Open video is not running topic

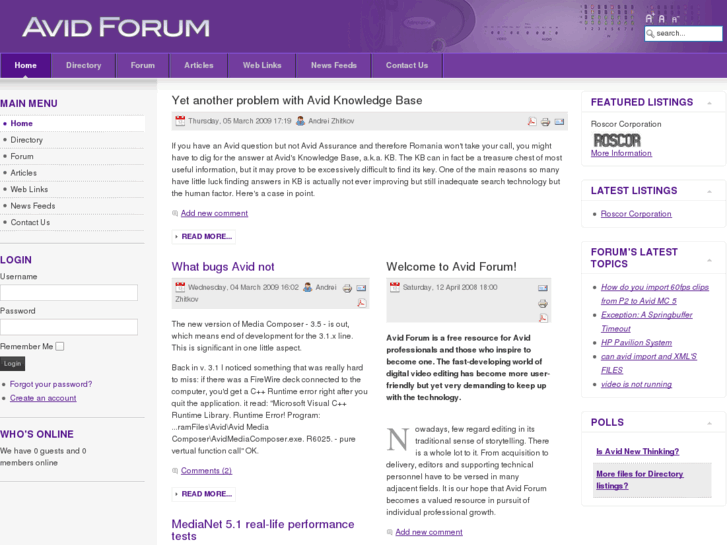click(x=637, y=385)
